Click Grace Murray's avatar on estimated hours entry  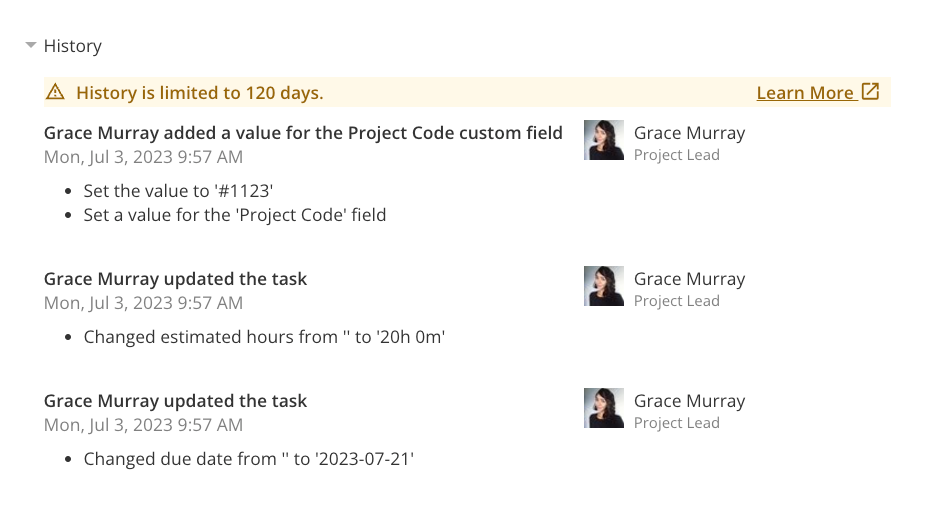pos(603,286)
